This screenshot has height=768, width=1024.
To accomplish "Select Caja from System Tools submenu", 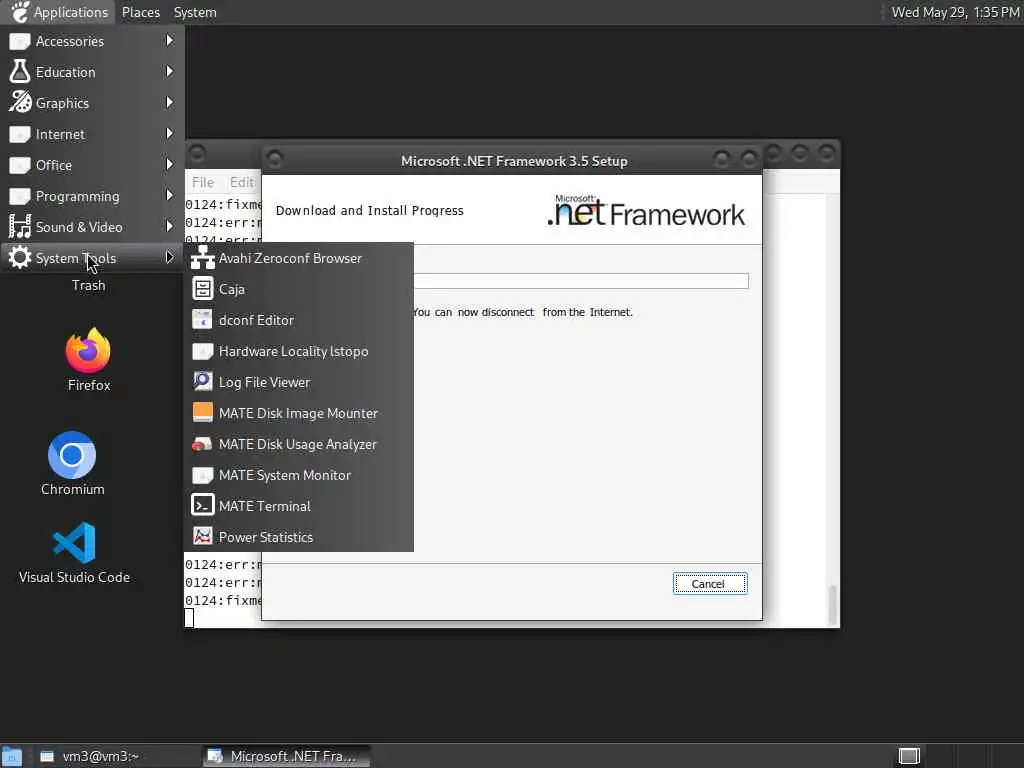I will pyautogui.click(x=298, y=289).
